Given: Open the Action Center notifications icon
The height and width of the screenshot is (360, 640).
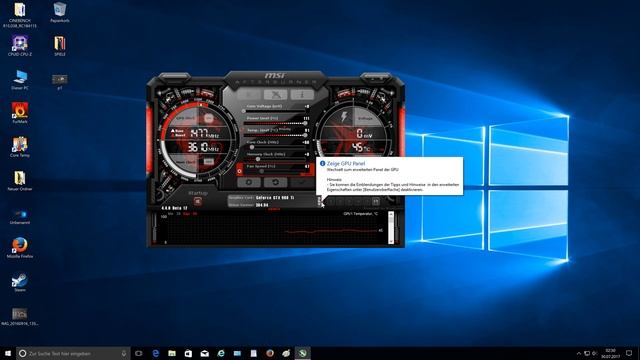Looking at the screenshot, I should pyautogui.click(x=629, y=353).
